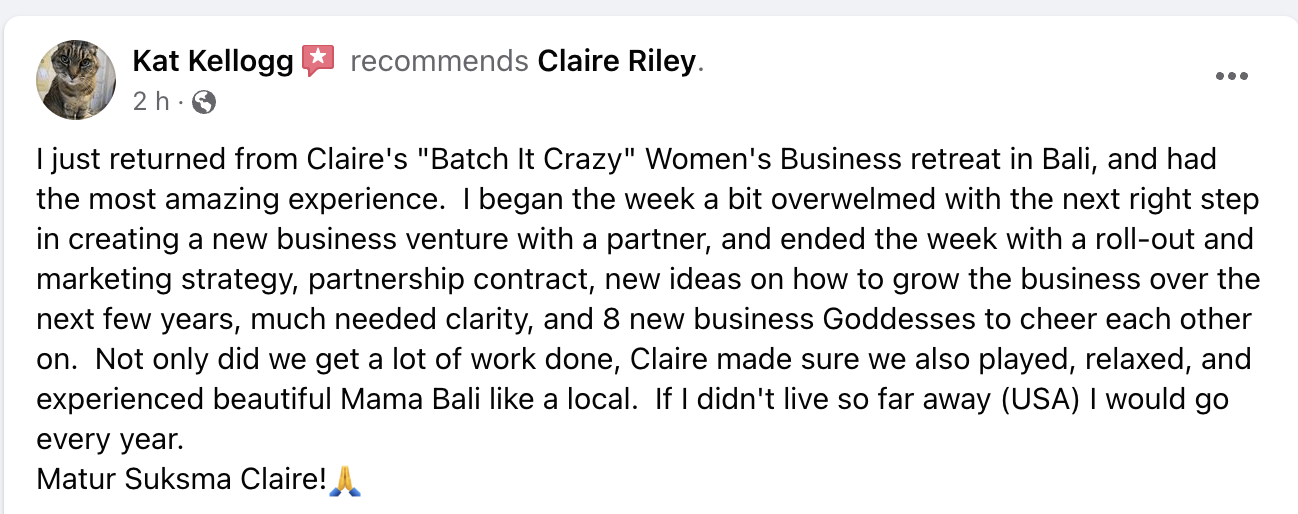Click the praying hands emoji

pyautogui.click(x=344, y=480)
